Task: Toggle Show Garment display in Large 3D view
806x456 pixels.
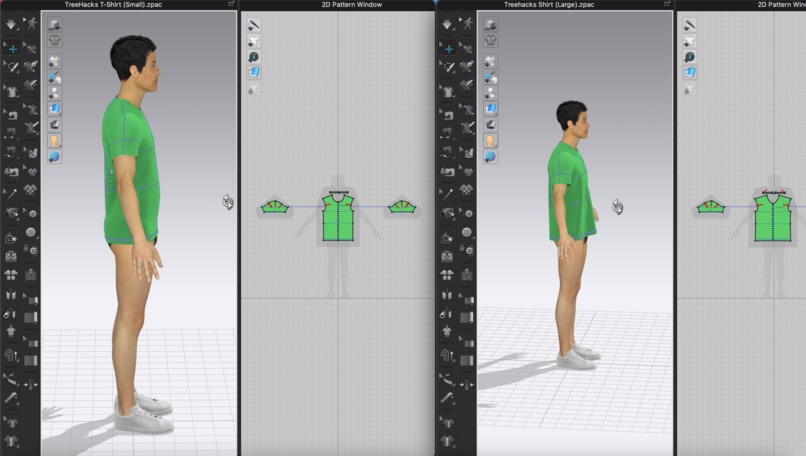Action: coord(490,62)
